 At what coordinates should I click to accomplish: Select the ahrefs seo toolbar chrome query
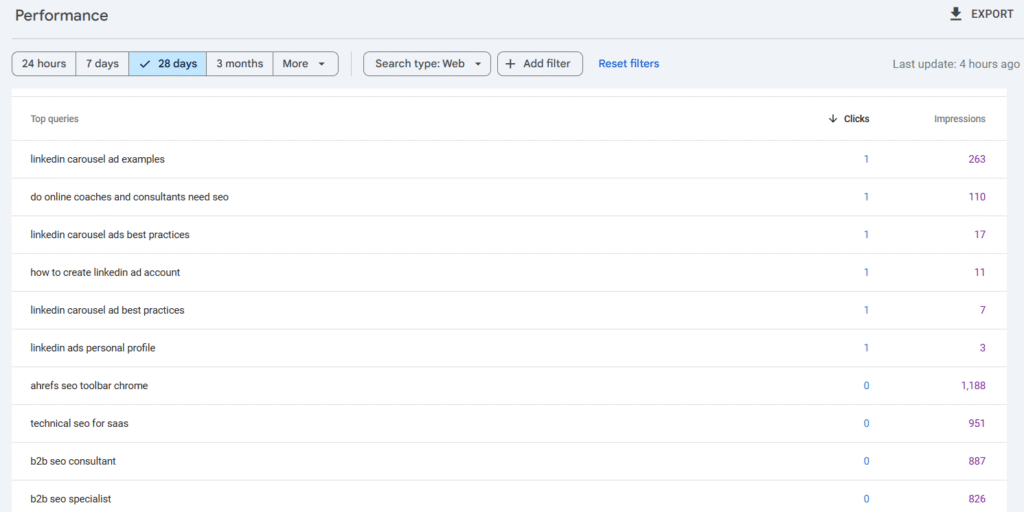(x=89, y=386)
